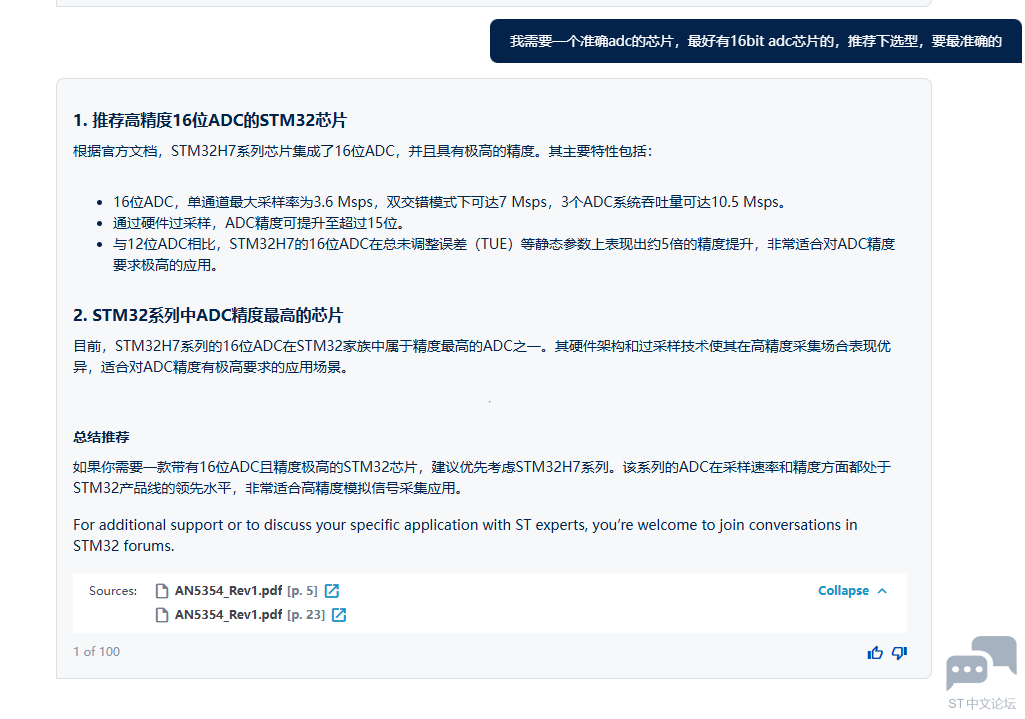Click the document icon of the second source
The height and width of the screenshot is (719, 1025).
click(x=162, y=615)
